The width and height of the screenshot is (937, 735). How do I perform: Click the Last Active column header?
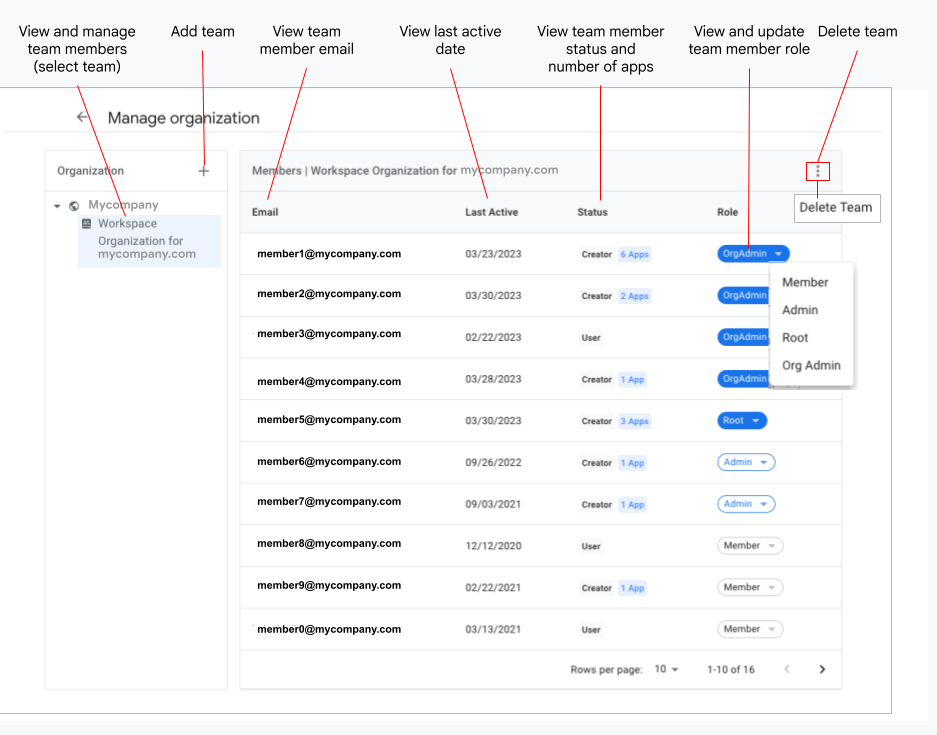[x=491, y=212]
